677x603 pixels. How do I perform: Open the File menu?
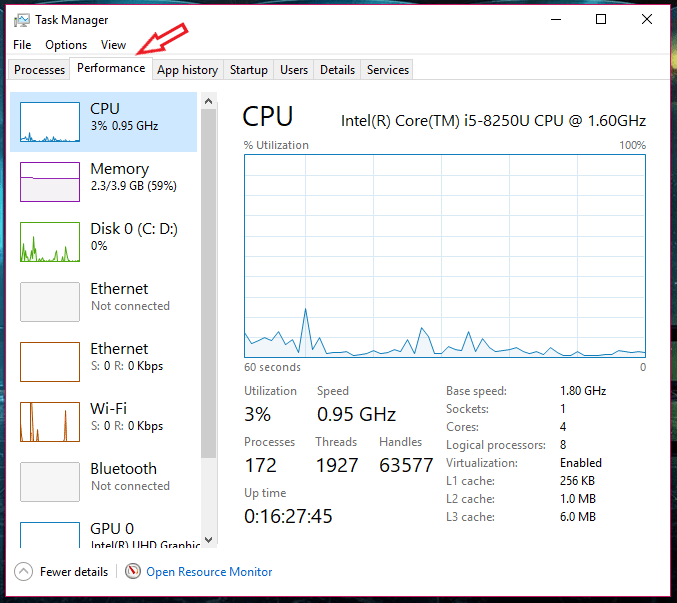click(x=22, y=45)
